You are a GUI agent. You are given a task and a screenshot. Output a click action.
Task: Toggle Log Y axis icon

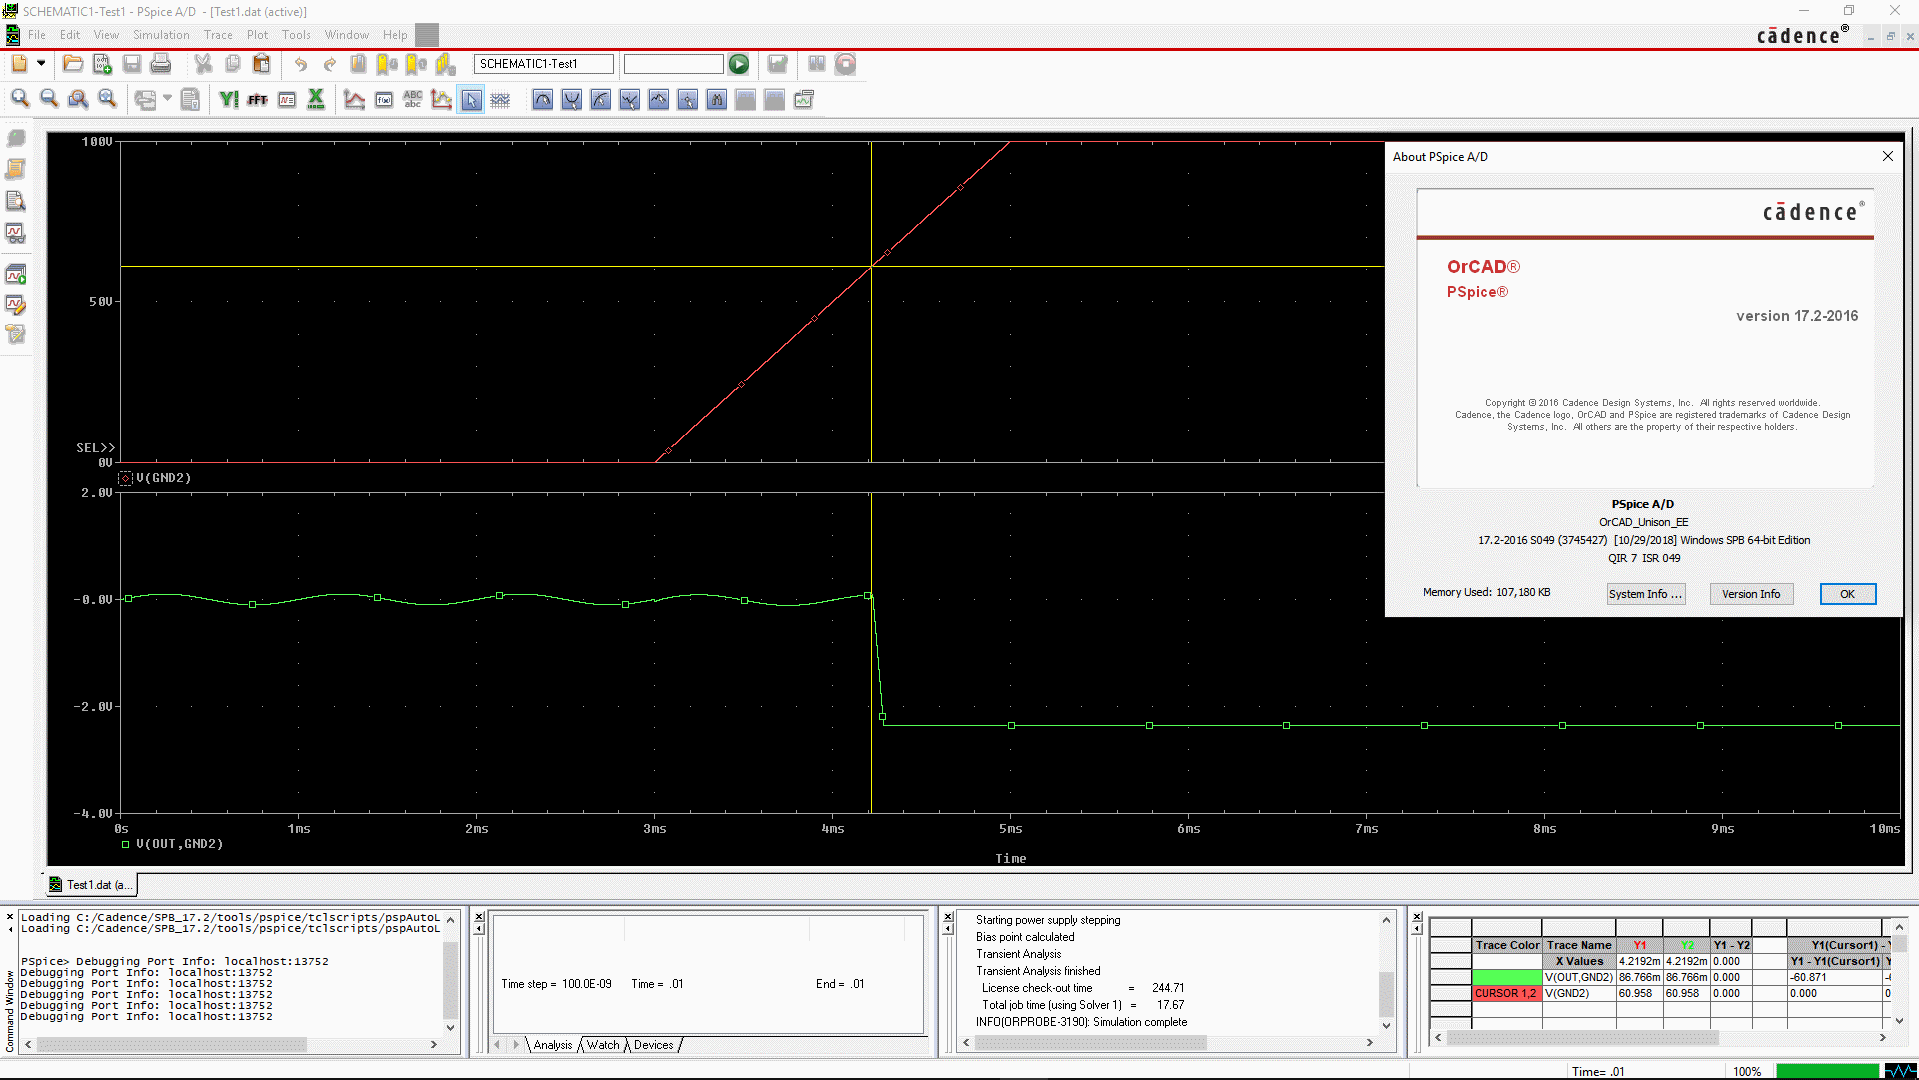229,99
